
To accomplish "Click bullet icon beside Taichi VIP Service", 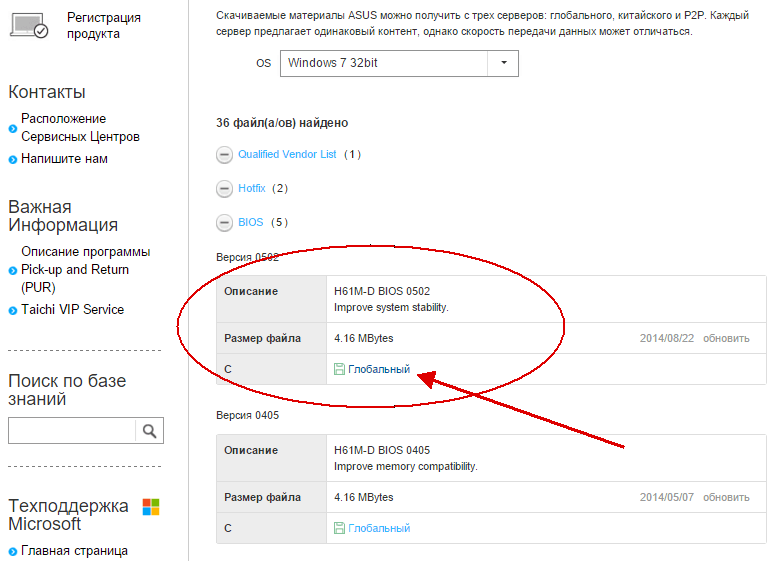I will pyautogui.click(x=13, y=311).
